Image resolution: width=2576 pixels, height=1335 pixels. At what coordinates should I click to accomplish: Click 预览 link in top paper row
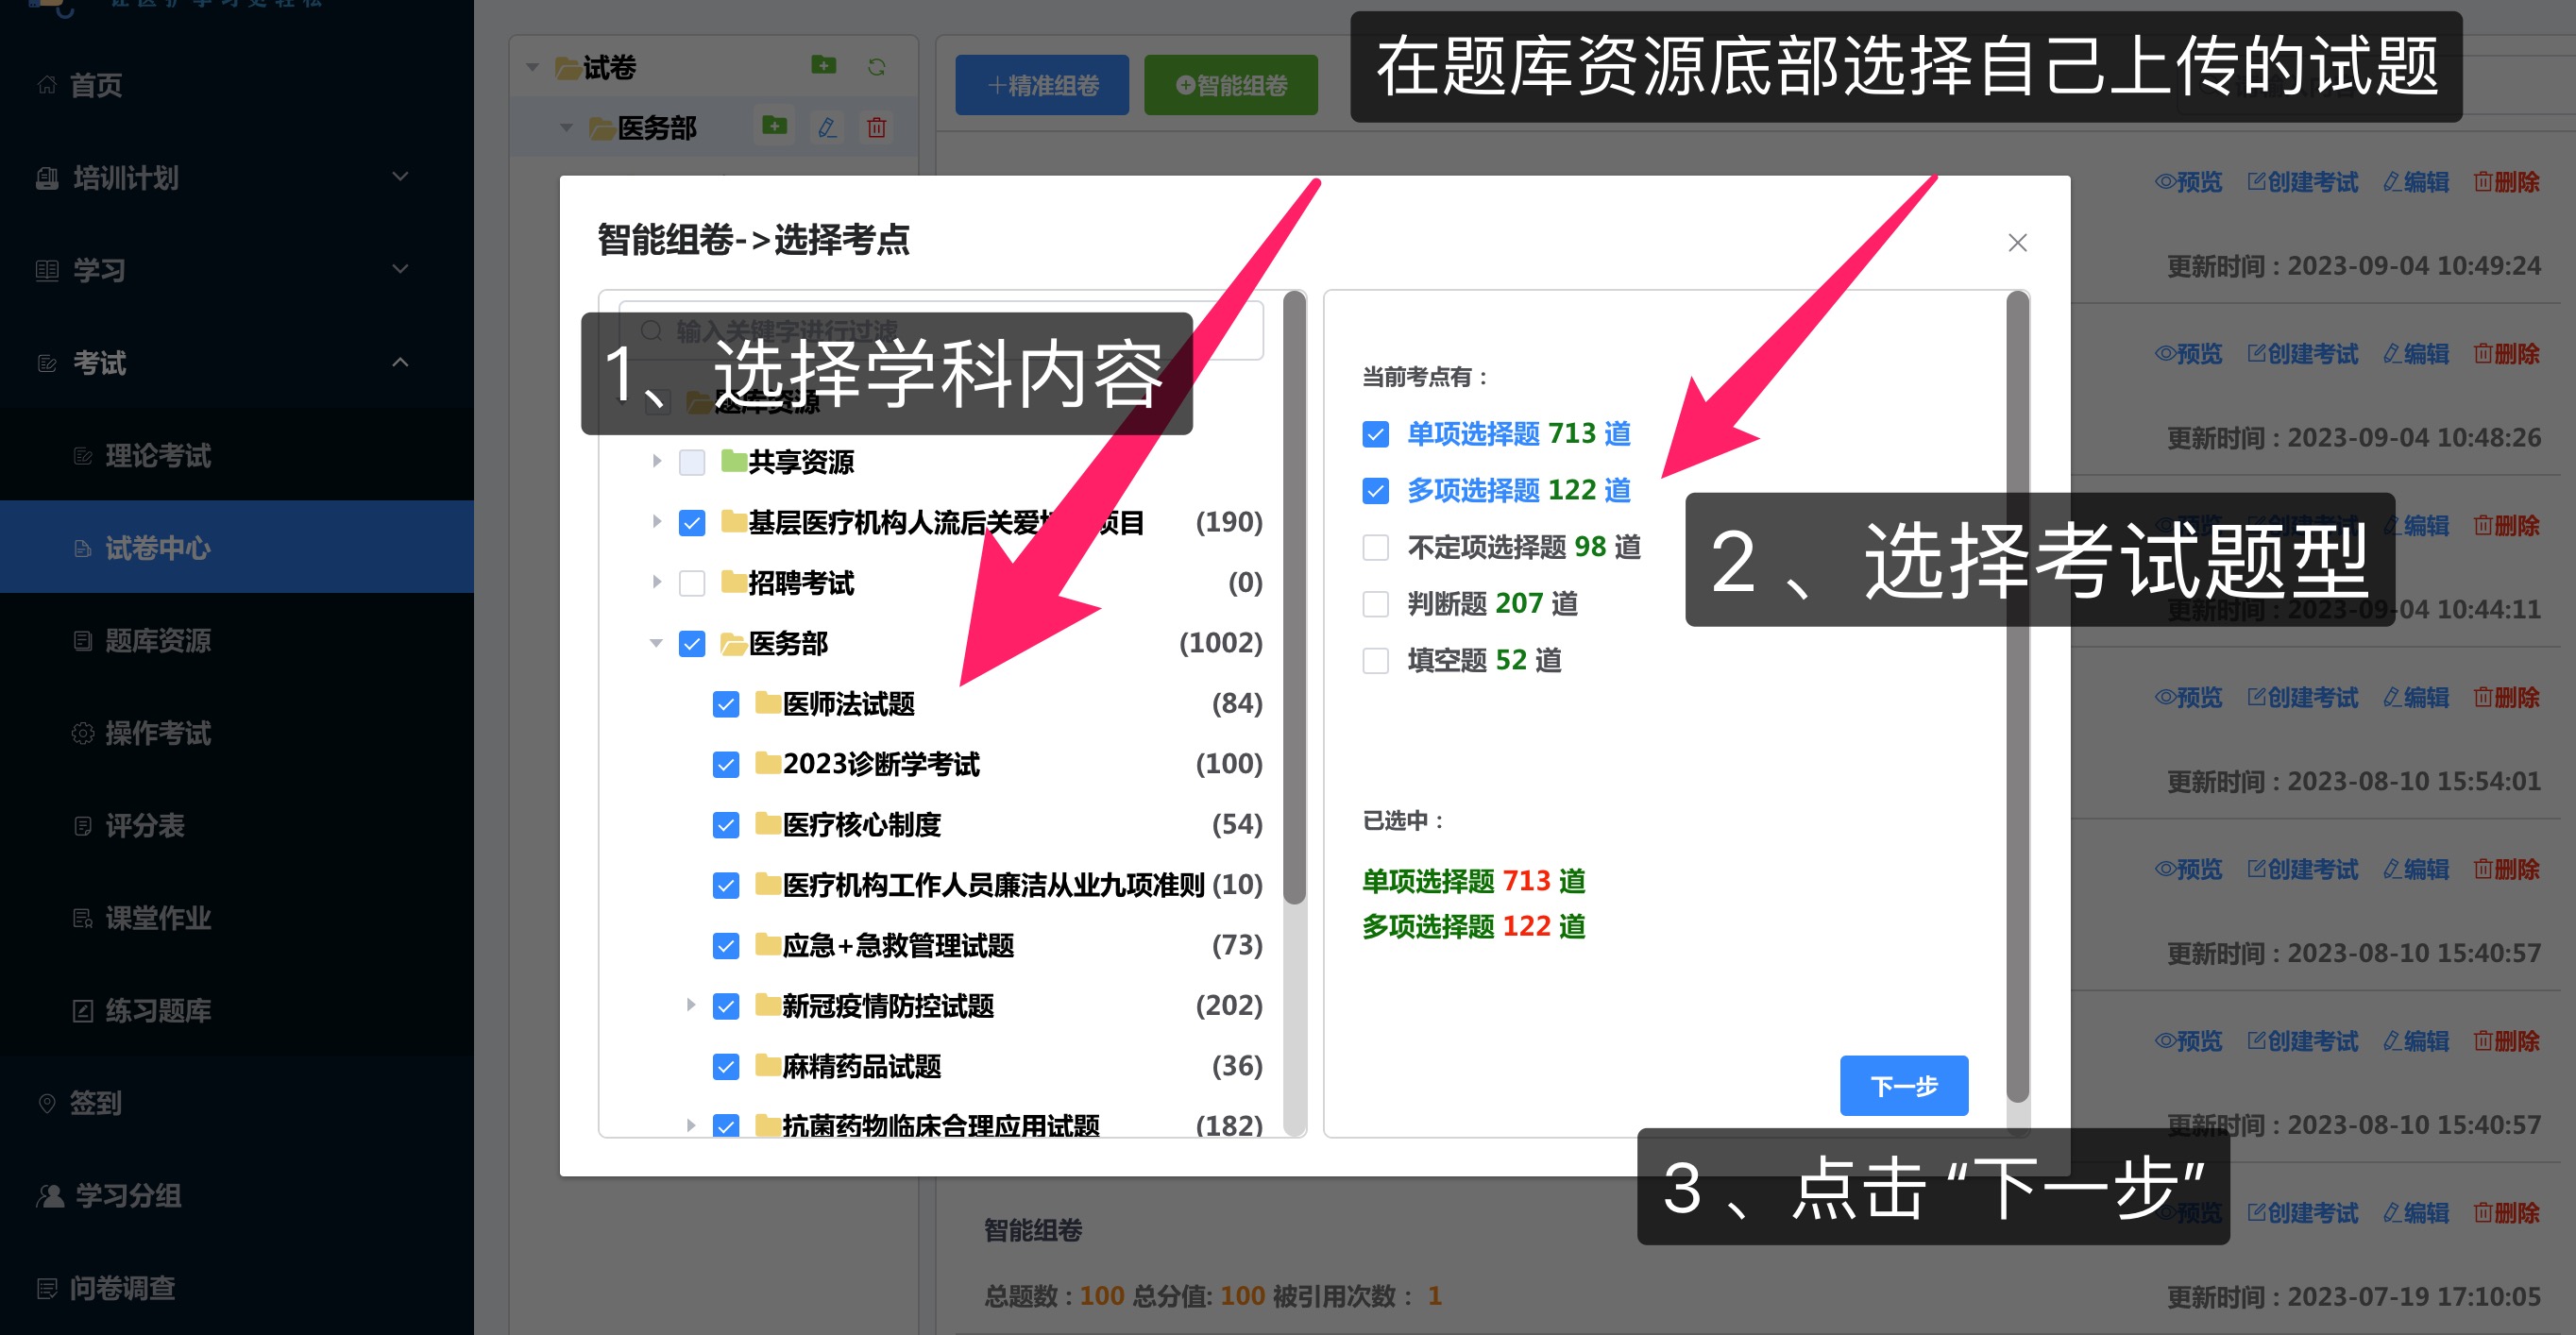(x=2188, y=182)
